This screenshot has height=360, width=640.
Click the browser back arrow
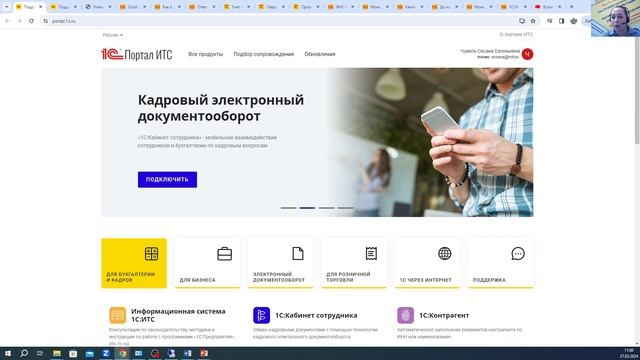click(7, 21)
